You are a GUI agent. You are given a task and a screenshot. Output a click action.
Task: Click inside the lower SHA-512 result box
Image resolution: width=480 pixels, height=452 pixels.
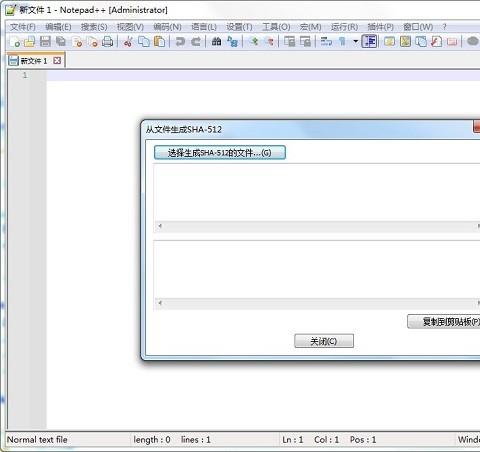pyautogui.click(x=317, y=269)
